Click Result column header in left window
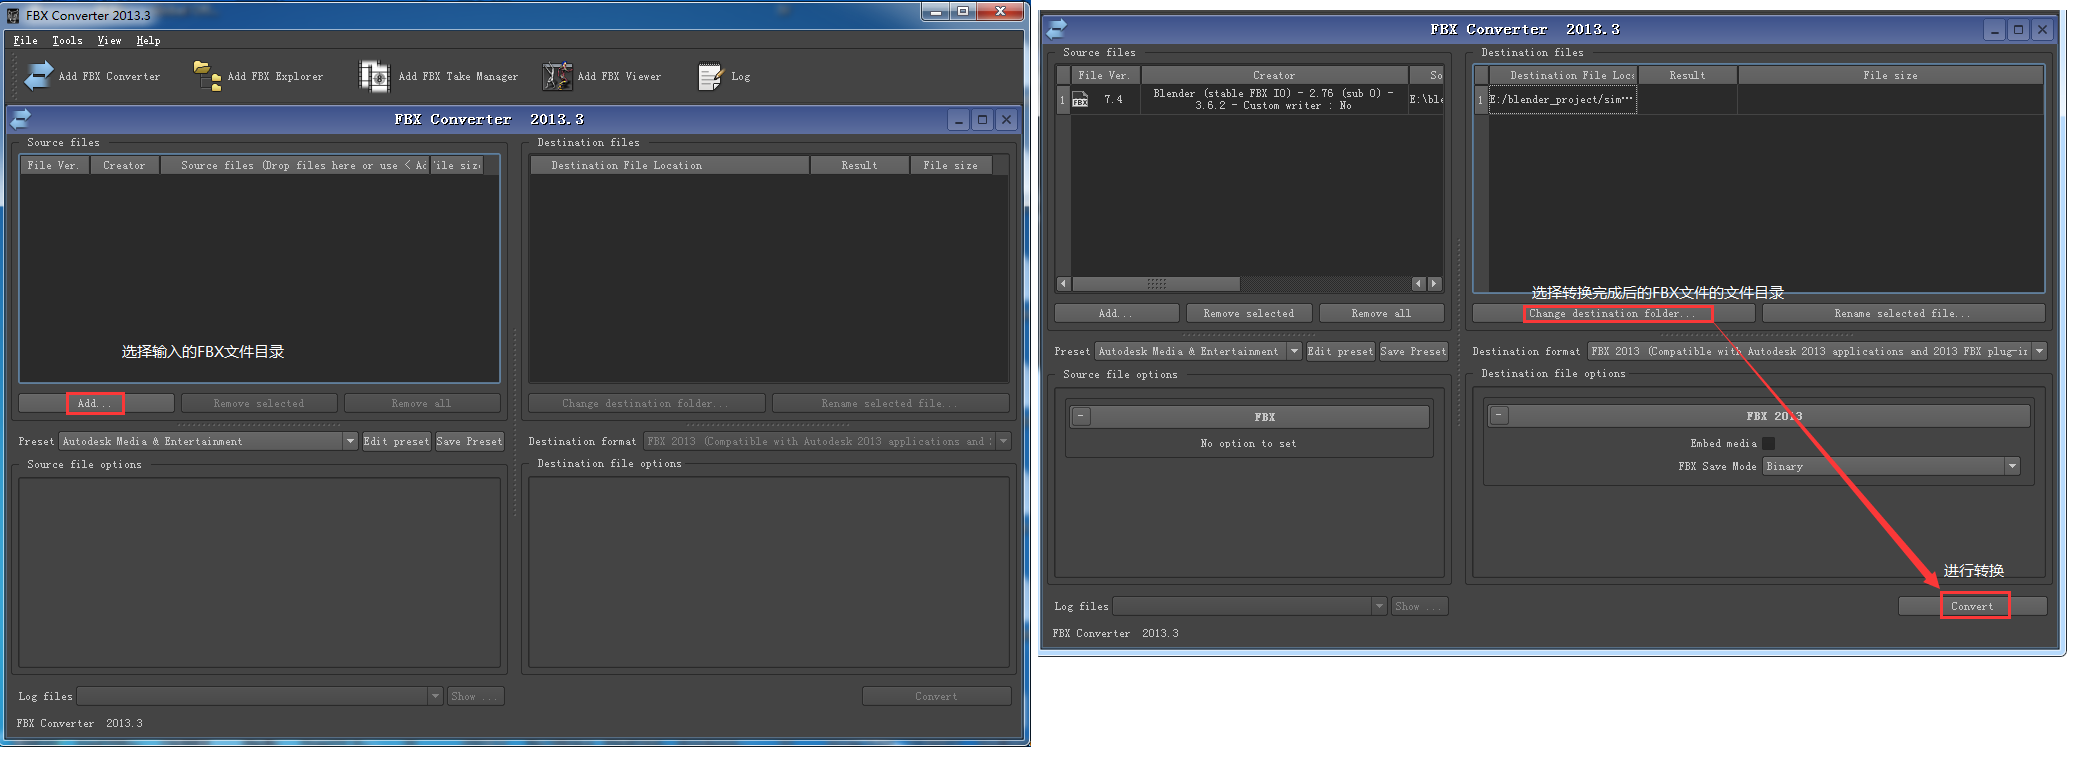This screenshot has height=766, width=2086. pos(859,165)
